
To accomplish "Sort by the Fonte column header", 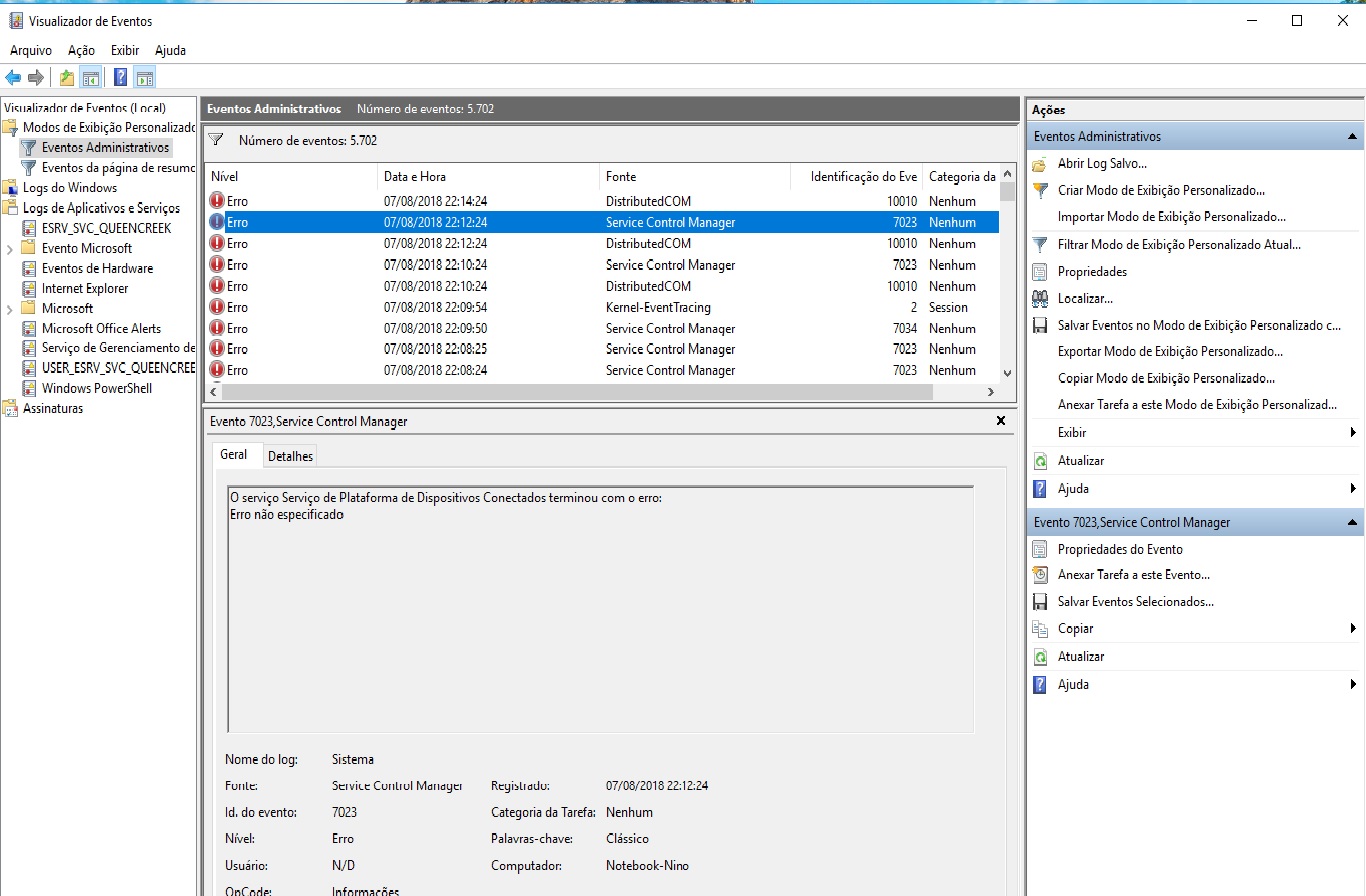I will pos(695,177).
